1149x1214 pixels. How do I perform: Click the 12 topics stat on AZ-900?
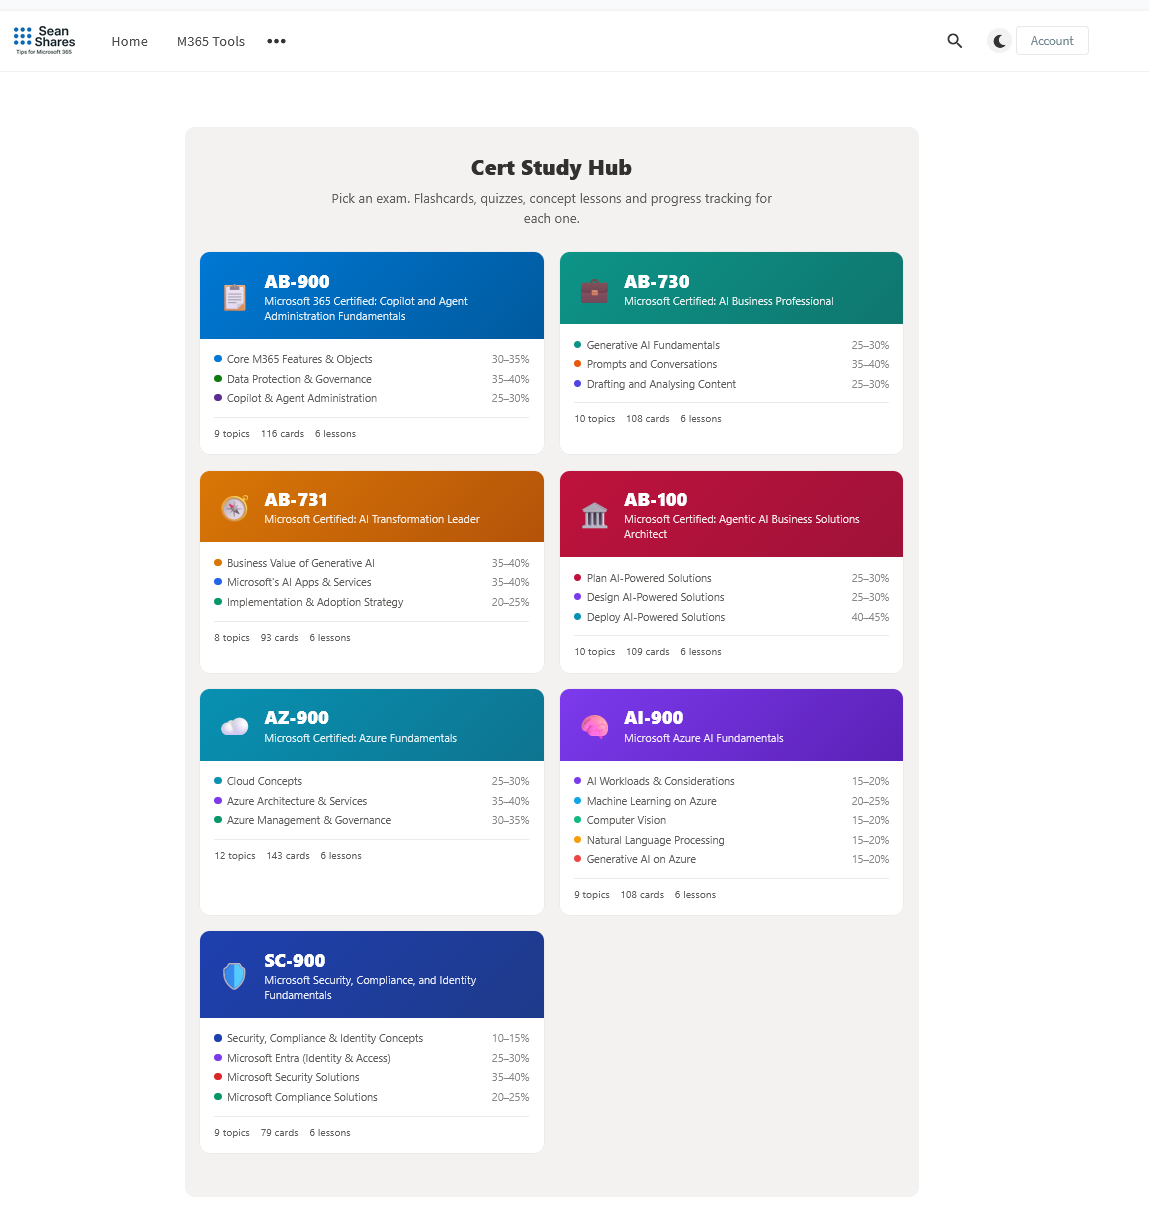[235, 856]
